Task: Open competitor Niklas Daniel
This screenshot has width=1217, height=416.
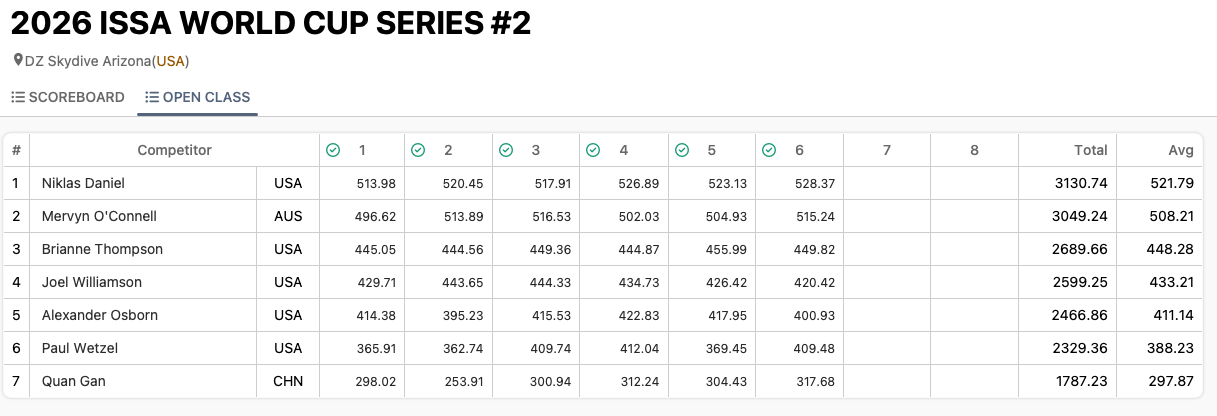Action: click(x=83, y=183)
